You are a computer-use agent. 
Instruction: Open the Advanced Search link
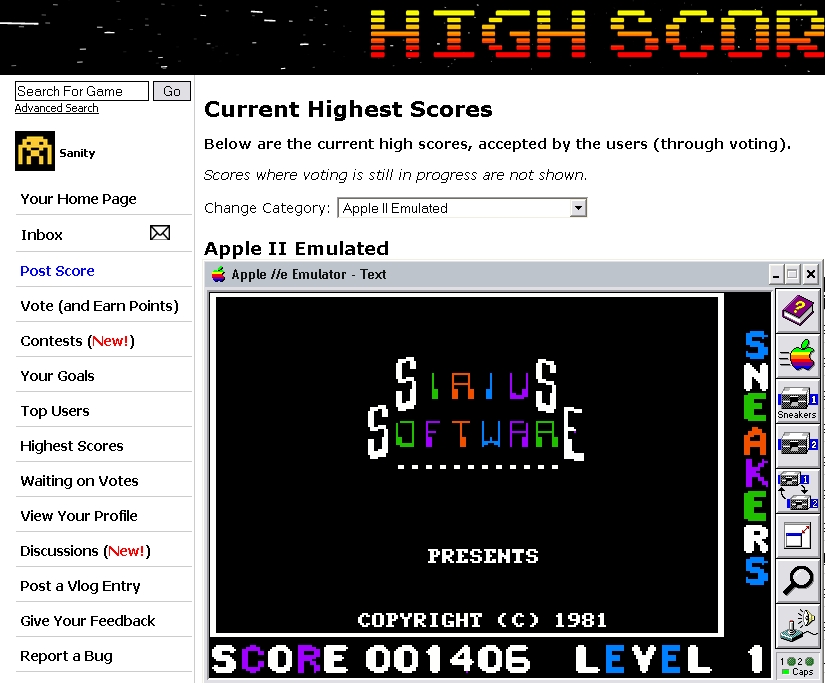(x=56, y=108)
